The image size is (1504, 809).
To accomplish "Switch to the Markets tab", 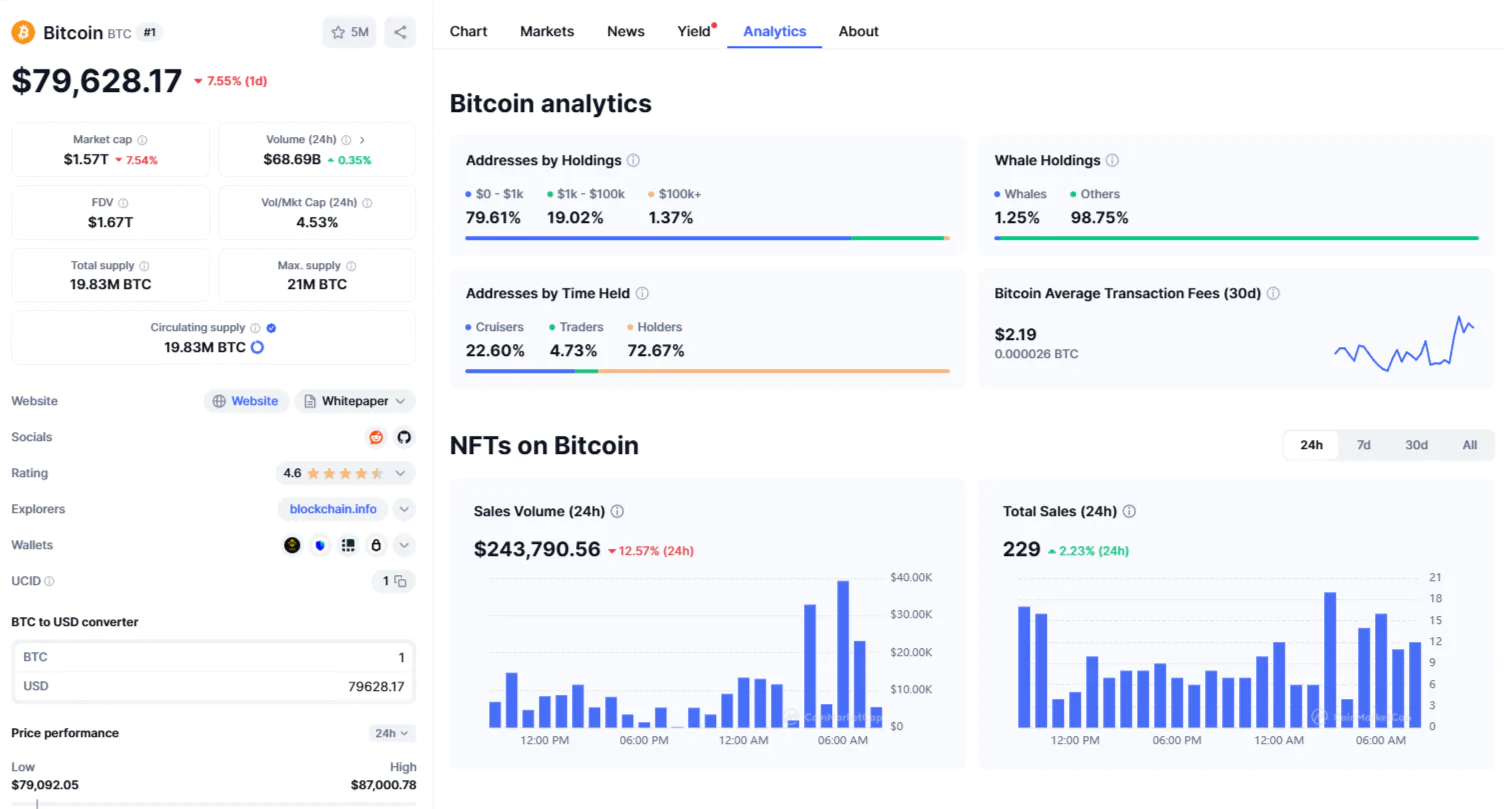I will 547,31.
